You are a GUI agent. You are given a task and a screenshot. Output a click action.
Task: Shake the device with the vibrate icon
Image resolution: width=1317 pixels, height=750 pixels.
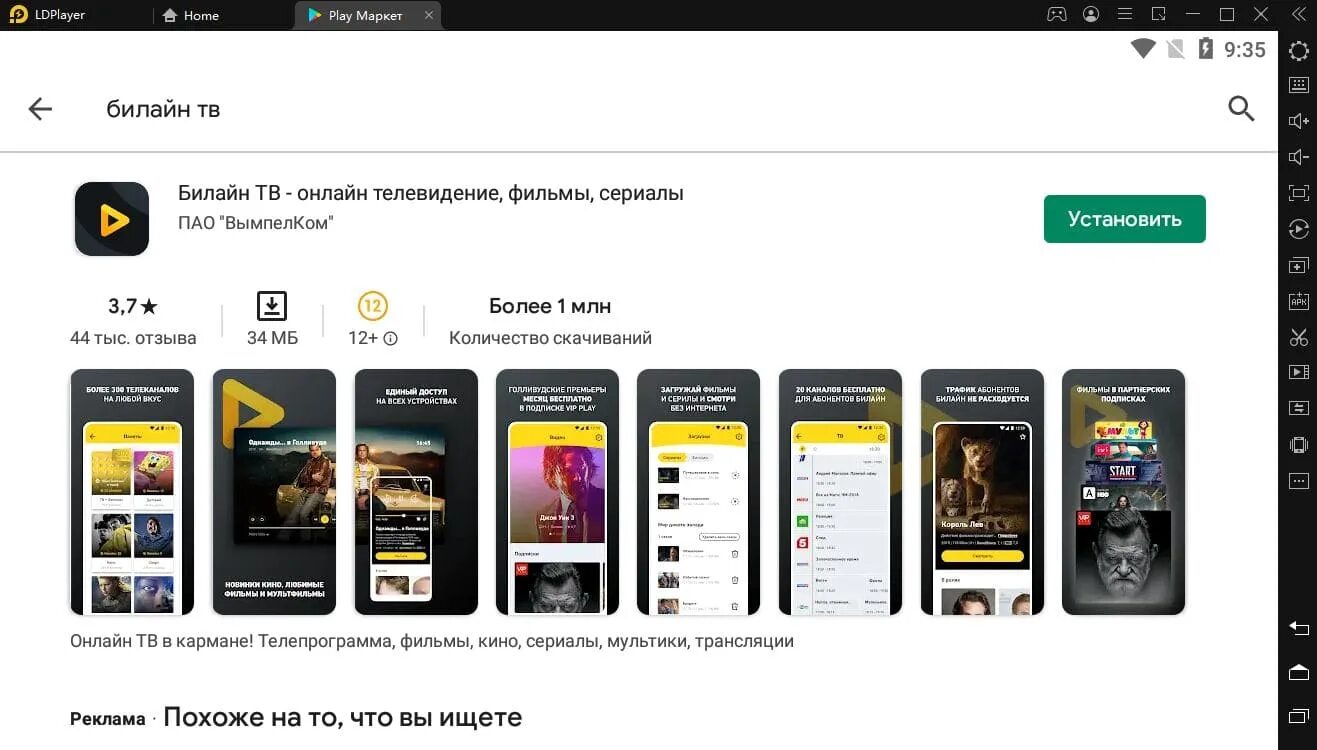(x=1298, y=445)
